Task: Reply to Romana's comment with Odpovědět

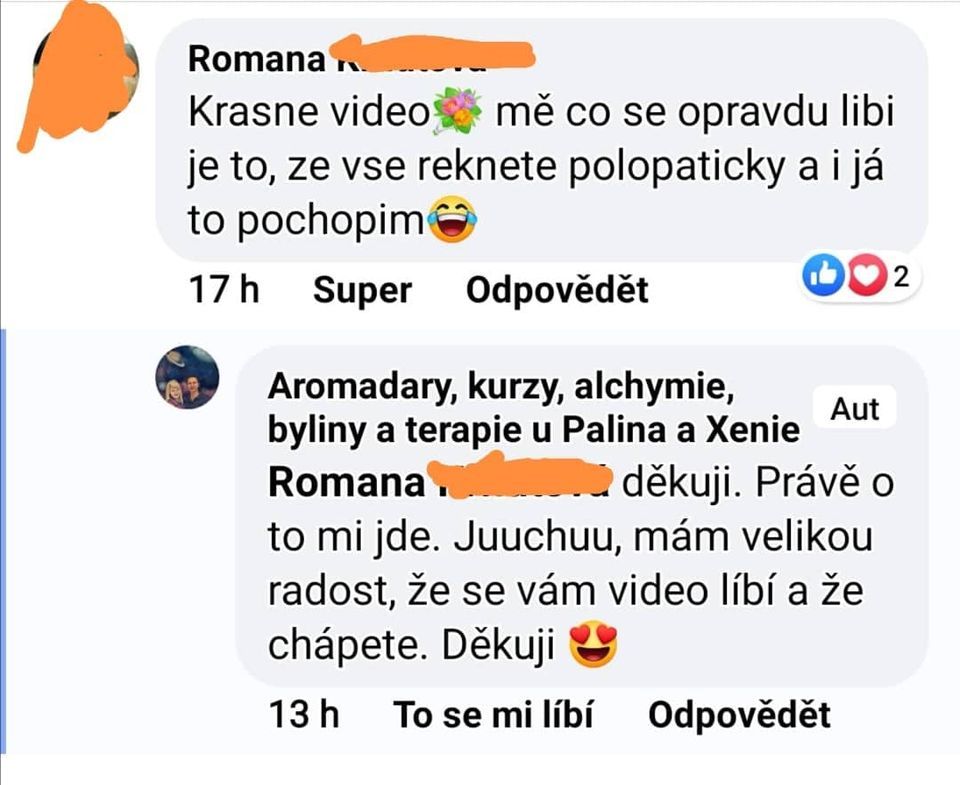Action: pyautogui.click(x=557, y=290)
